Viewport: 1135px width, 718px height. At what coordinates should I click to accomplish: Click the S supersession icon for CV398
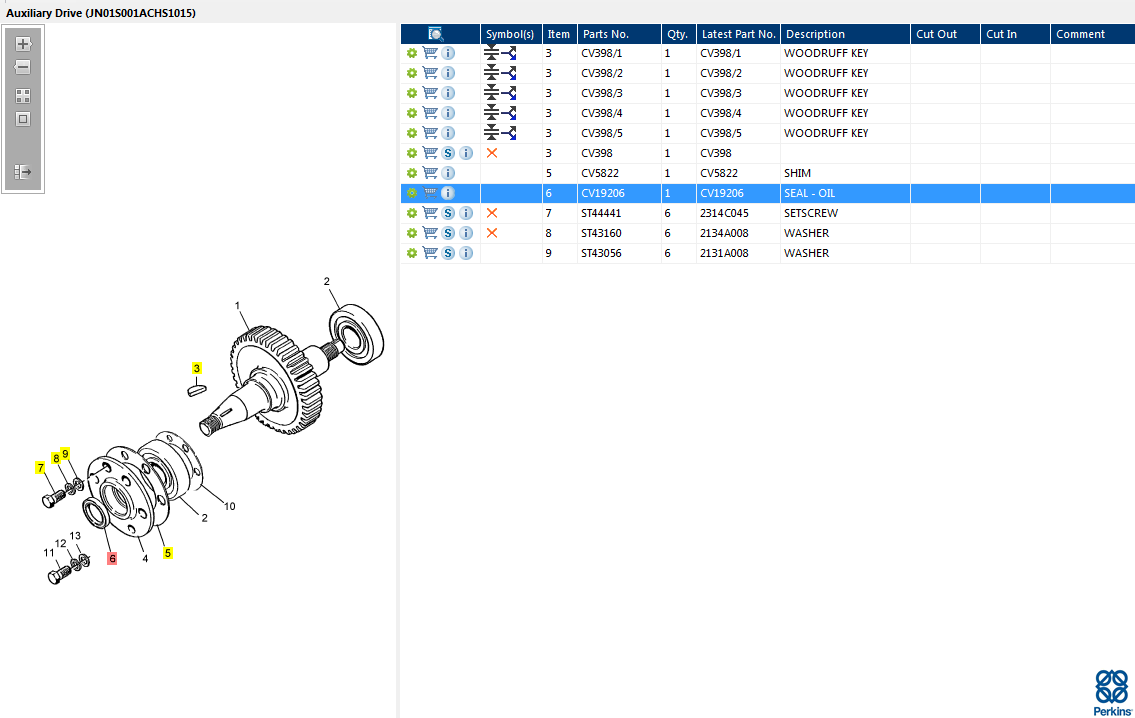tap(448, 153)
